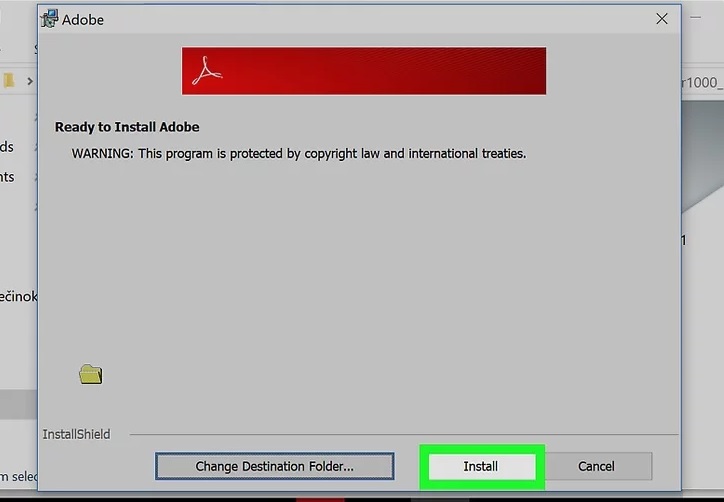Expand the breadcrumb chevron in File Explorer
The image size is (724, 502).
point(30,81)
